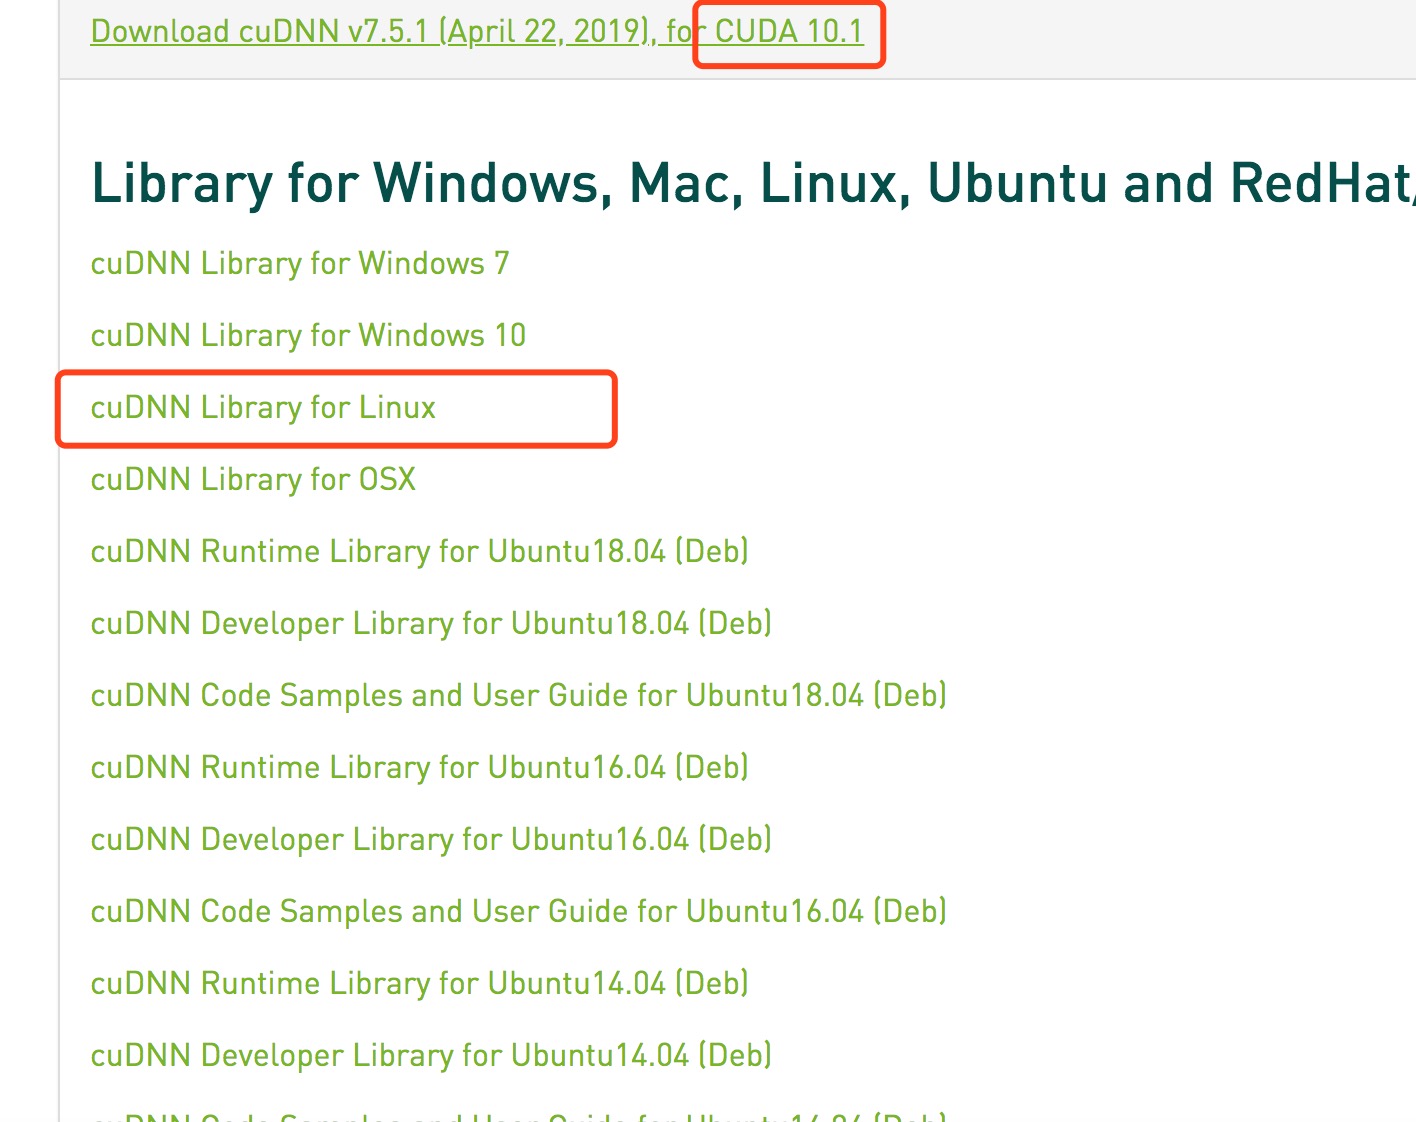Select cuDNN Library for OSX link
Image resolution: width=1416 pixels, height=1122 pixels.
coord(253,480)
